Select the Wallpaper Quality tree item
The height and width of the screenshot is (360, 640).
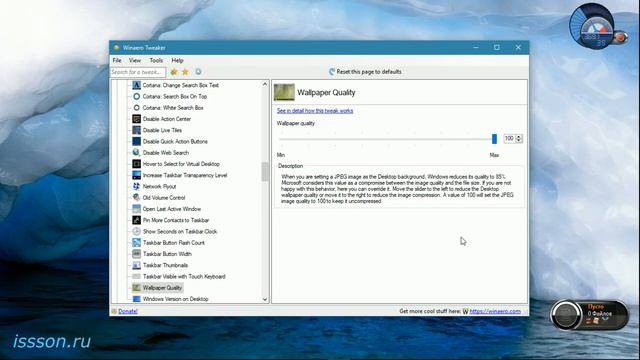coord(162,288)
